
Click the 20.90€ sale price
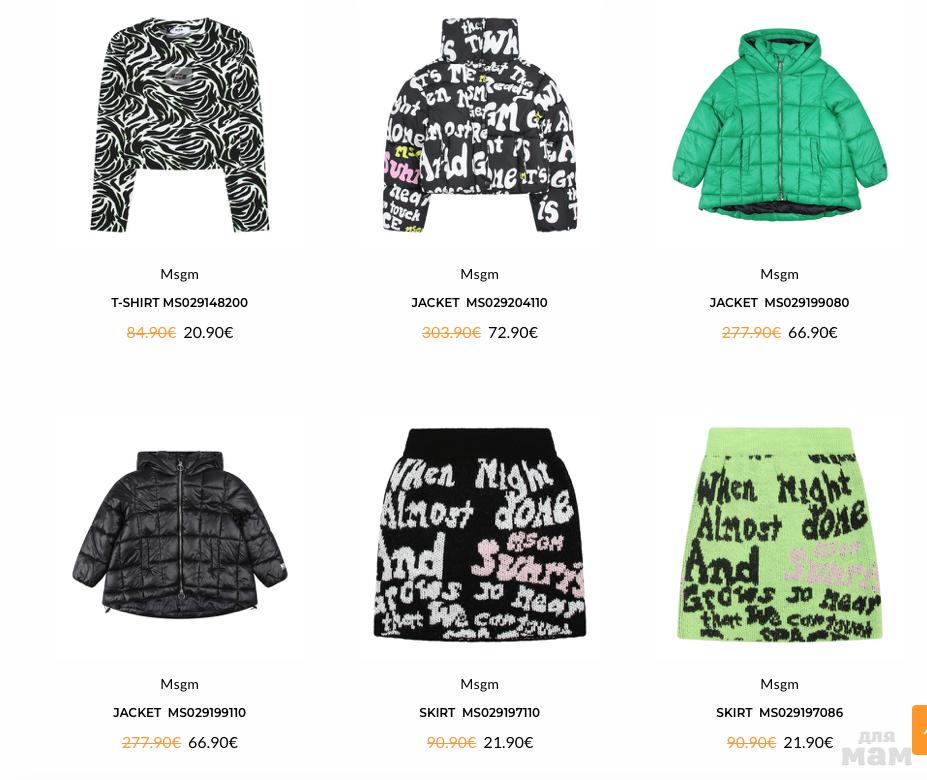tap(209, 332)
